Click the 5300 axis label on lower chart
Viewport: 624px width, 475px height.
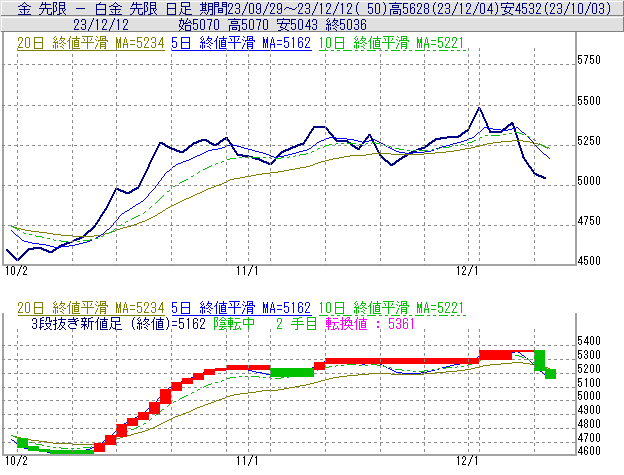coord(589,355)
